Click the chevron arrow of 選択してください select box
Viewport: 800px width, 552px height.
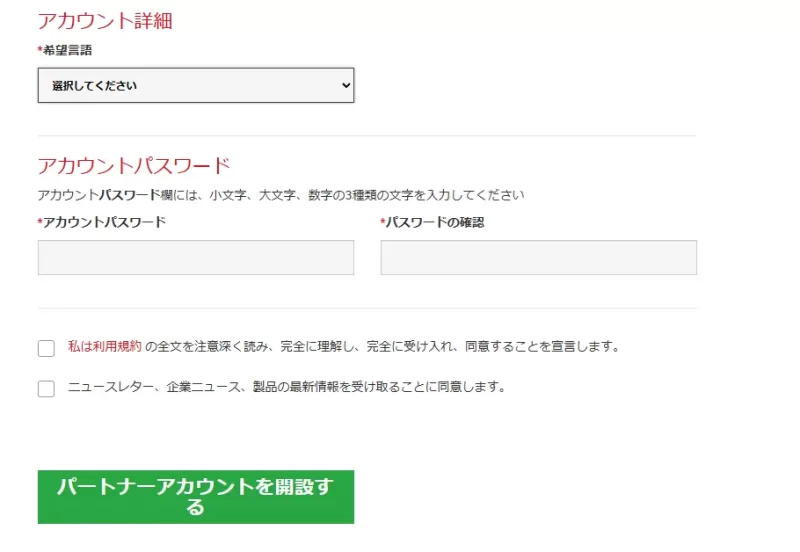point(346,86)
